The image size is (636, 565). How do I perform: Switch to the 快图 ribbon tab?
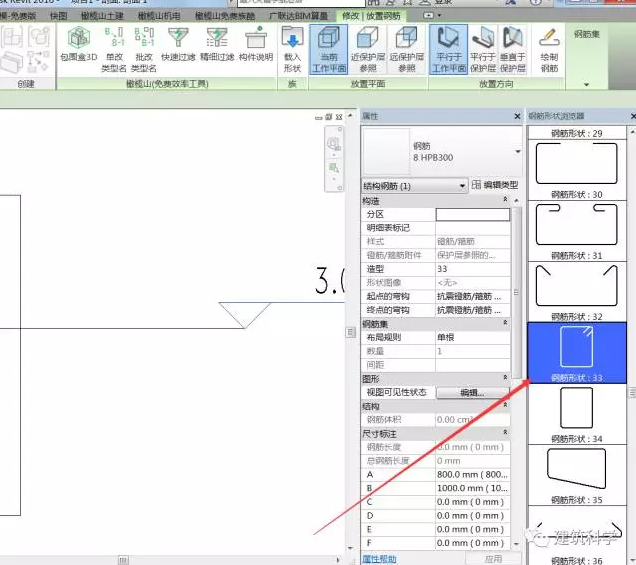click(58, 16)
